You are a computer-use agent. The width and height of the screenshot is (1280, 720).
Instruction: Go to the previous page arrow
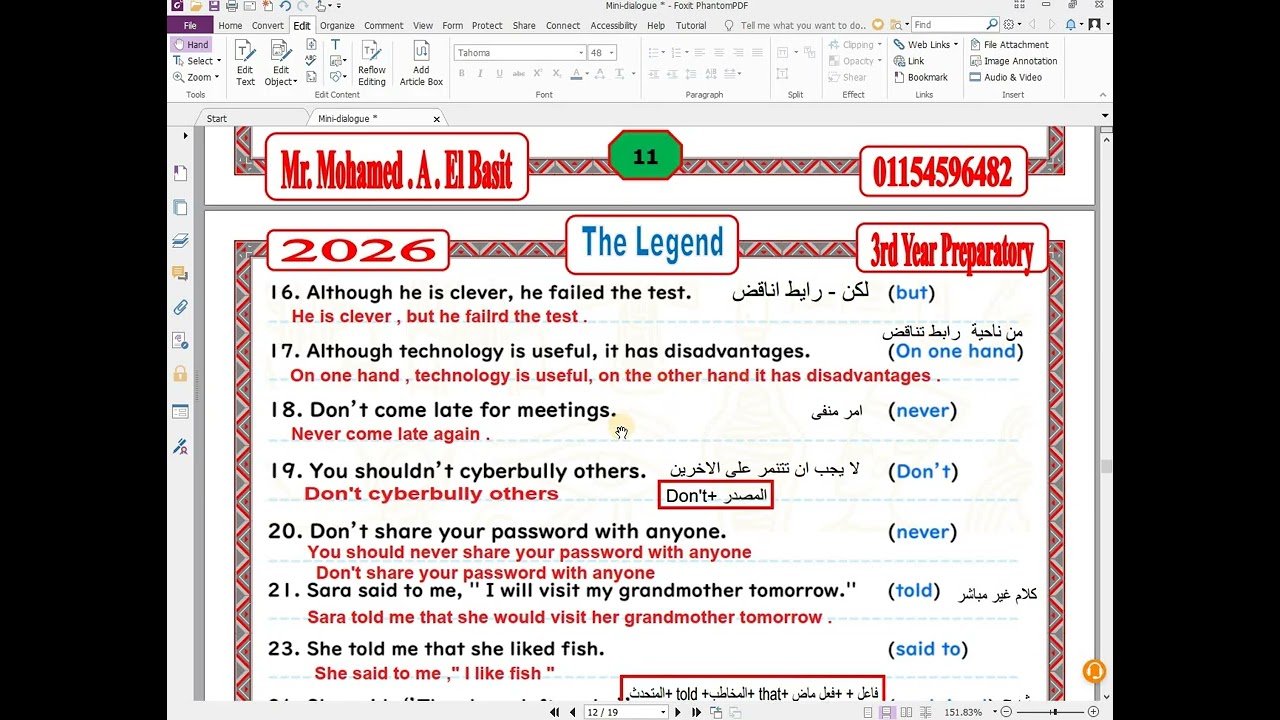572,712
